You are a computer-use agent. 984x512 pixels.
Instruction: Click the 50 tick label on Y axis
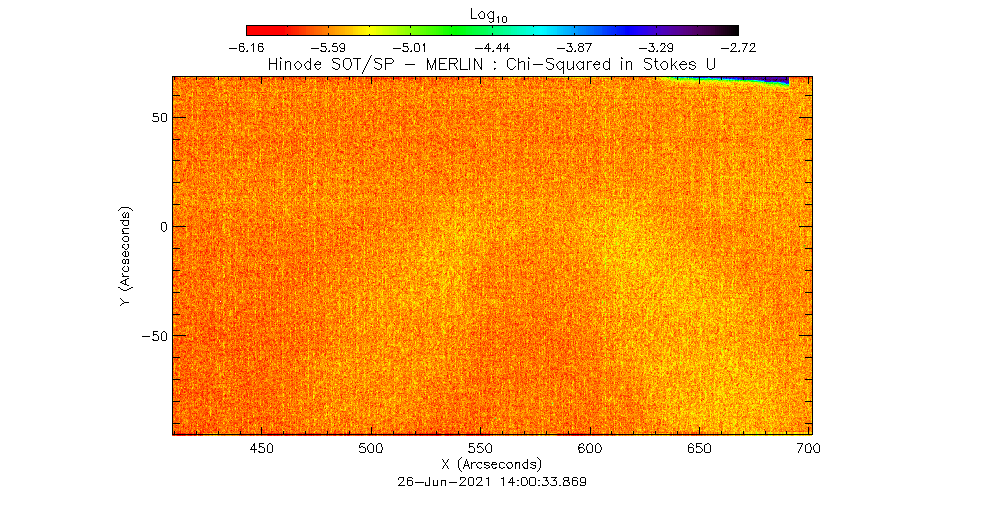pyautogui.click(x=157, y=117)
